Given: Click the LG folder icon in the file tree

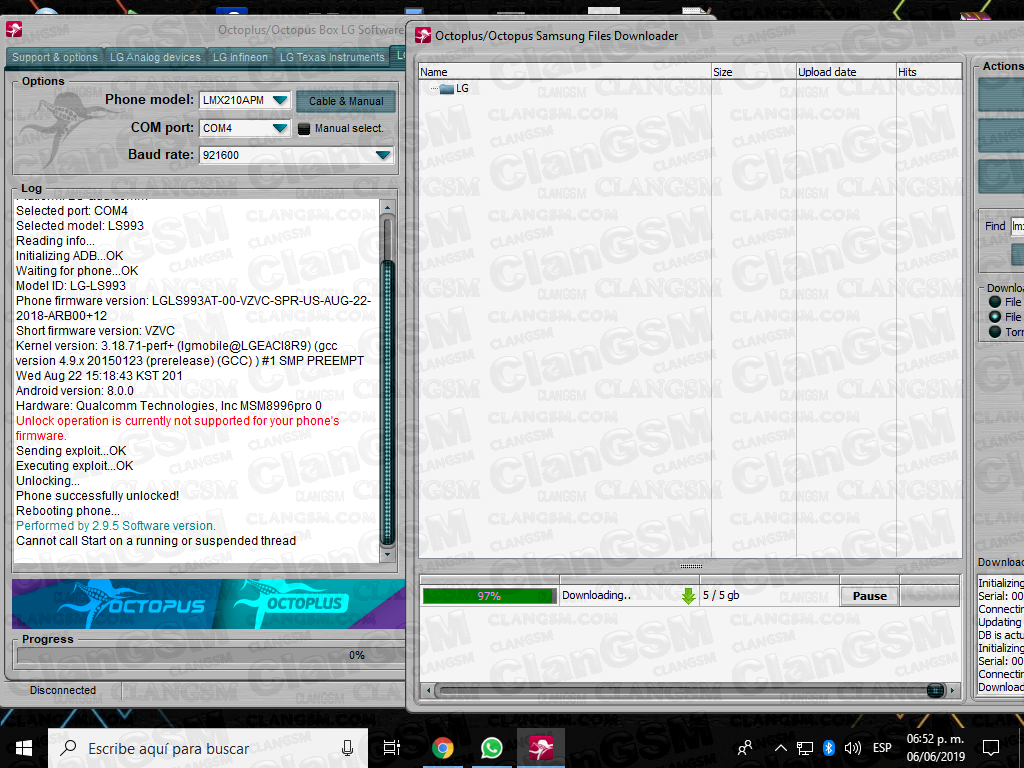Looking at the screenshot, I should point(447,89).
